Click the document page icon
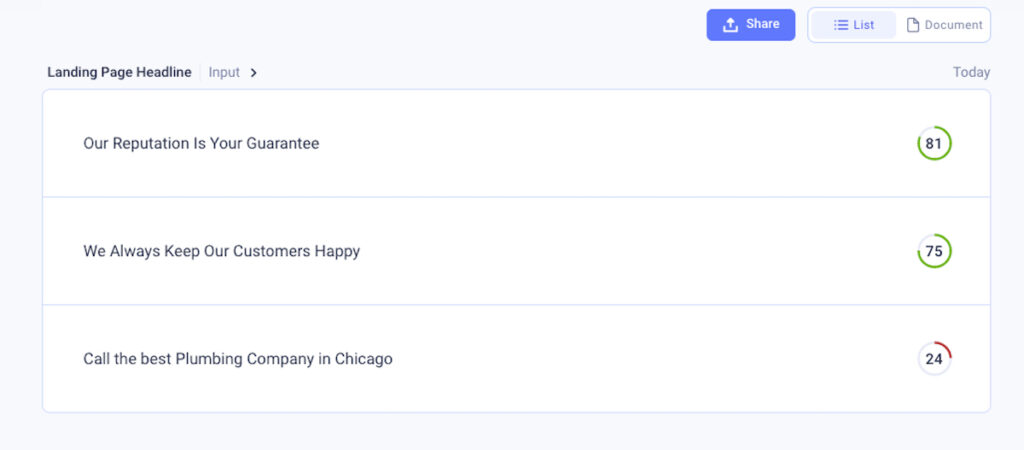The image size is (1024, 450). 912,25
